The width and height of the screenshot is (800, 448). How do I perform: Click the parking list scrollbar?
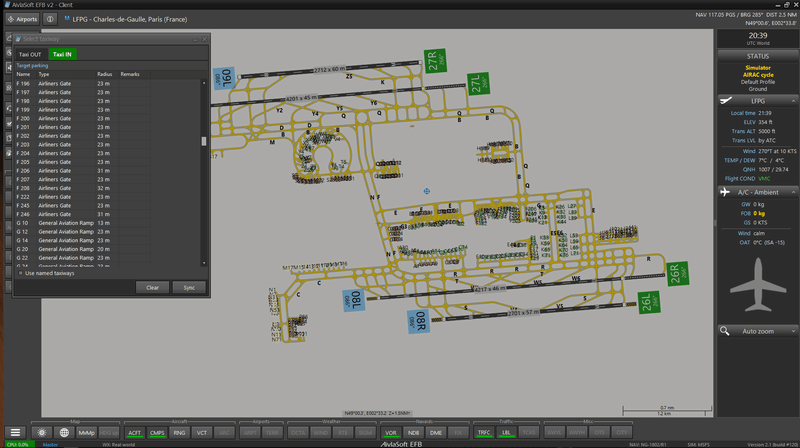pyautogui.click(x=204, y=141)
